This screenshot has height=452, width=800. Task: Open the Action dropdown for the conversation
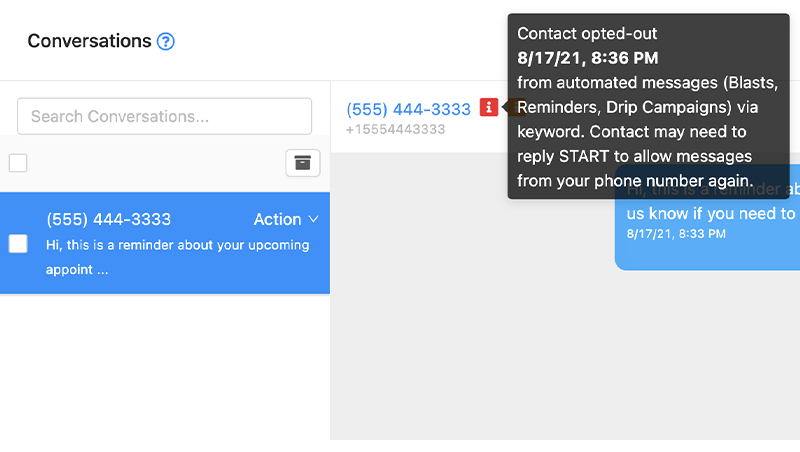click(286, 219)
